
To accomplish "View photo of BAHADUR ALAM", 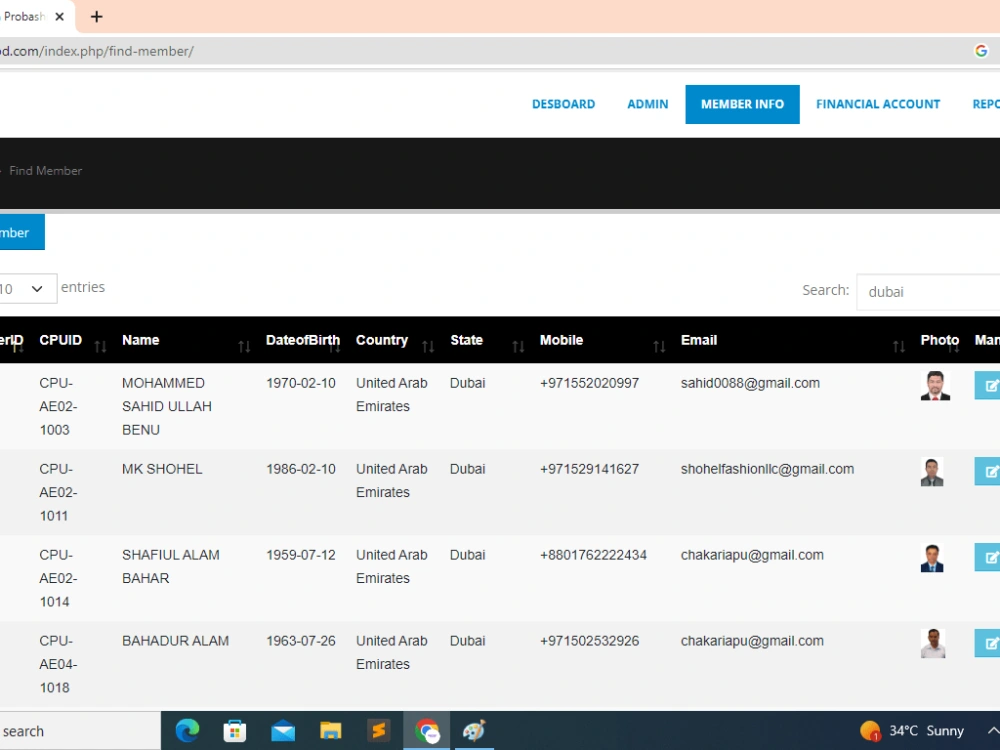I will click(932, 643).
